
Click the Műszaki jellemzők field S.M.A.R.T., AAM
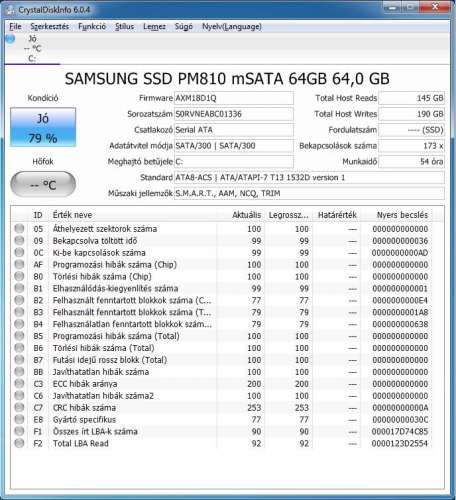click(x=309, y=194)
